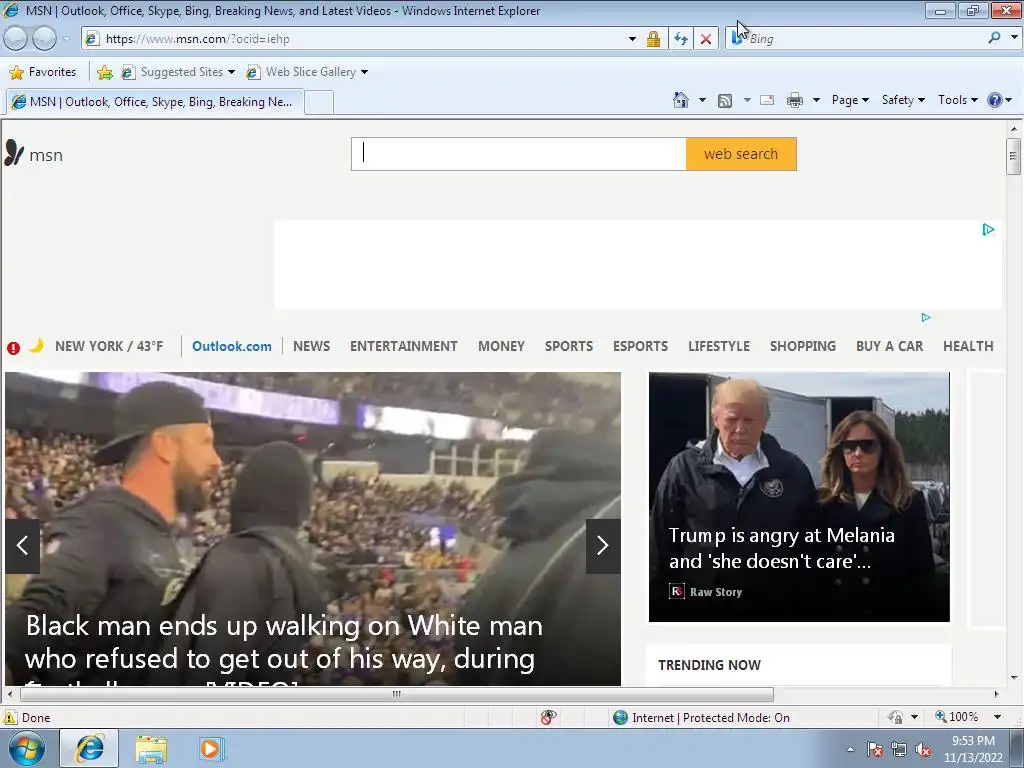
Task: Click the Internet Explorer taskbar icon
Action: (89, 748)
